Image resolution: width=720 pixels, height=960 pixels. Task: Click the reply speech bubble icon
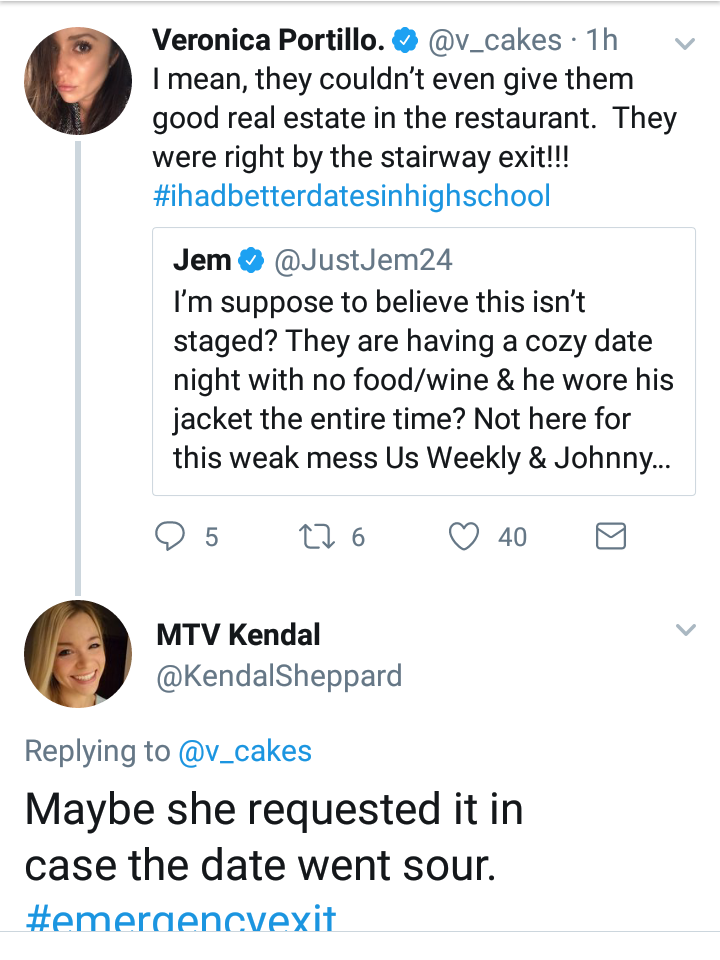(x=170, y=537)
